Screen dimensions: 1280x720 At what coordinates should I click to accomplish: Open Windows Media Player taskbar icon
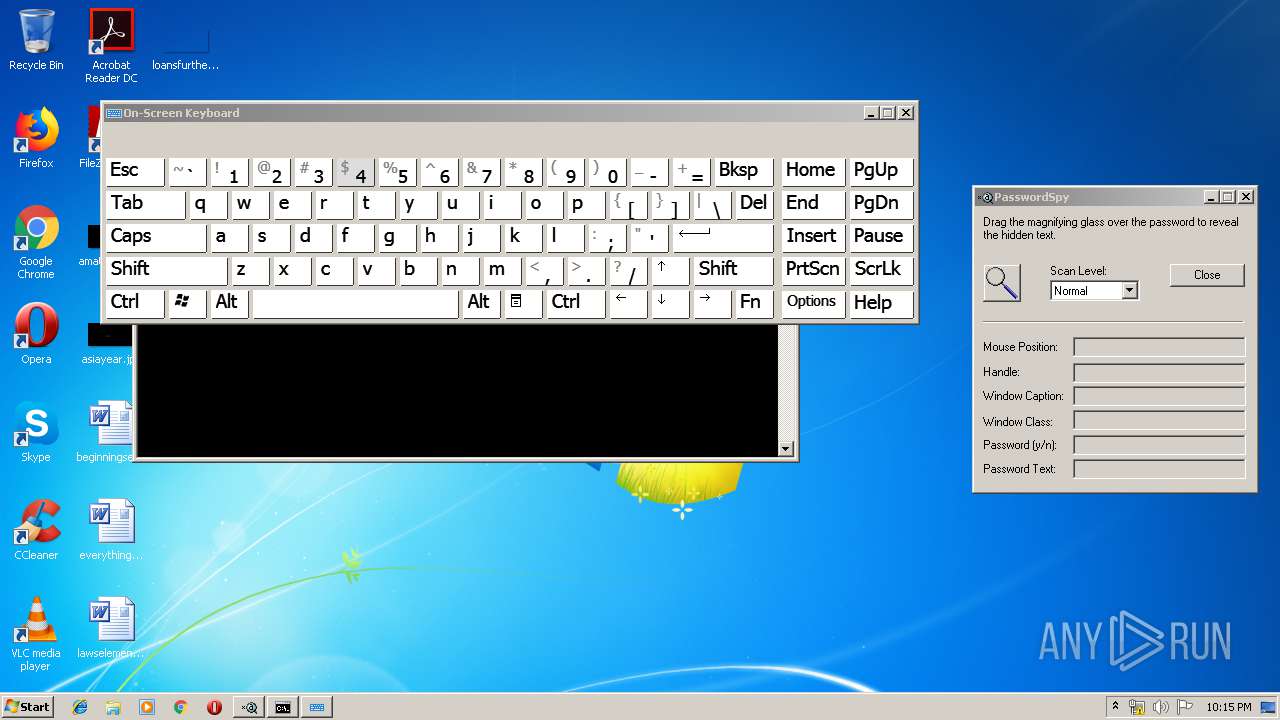(x=147, y=707)
